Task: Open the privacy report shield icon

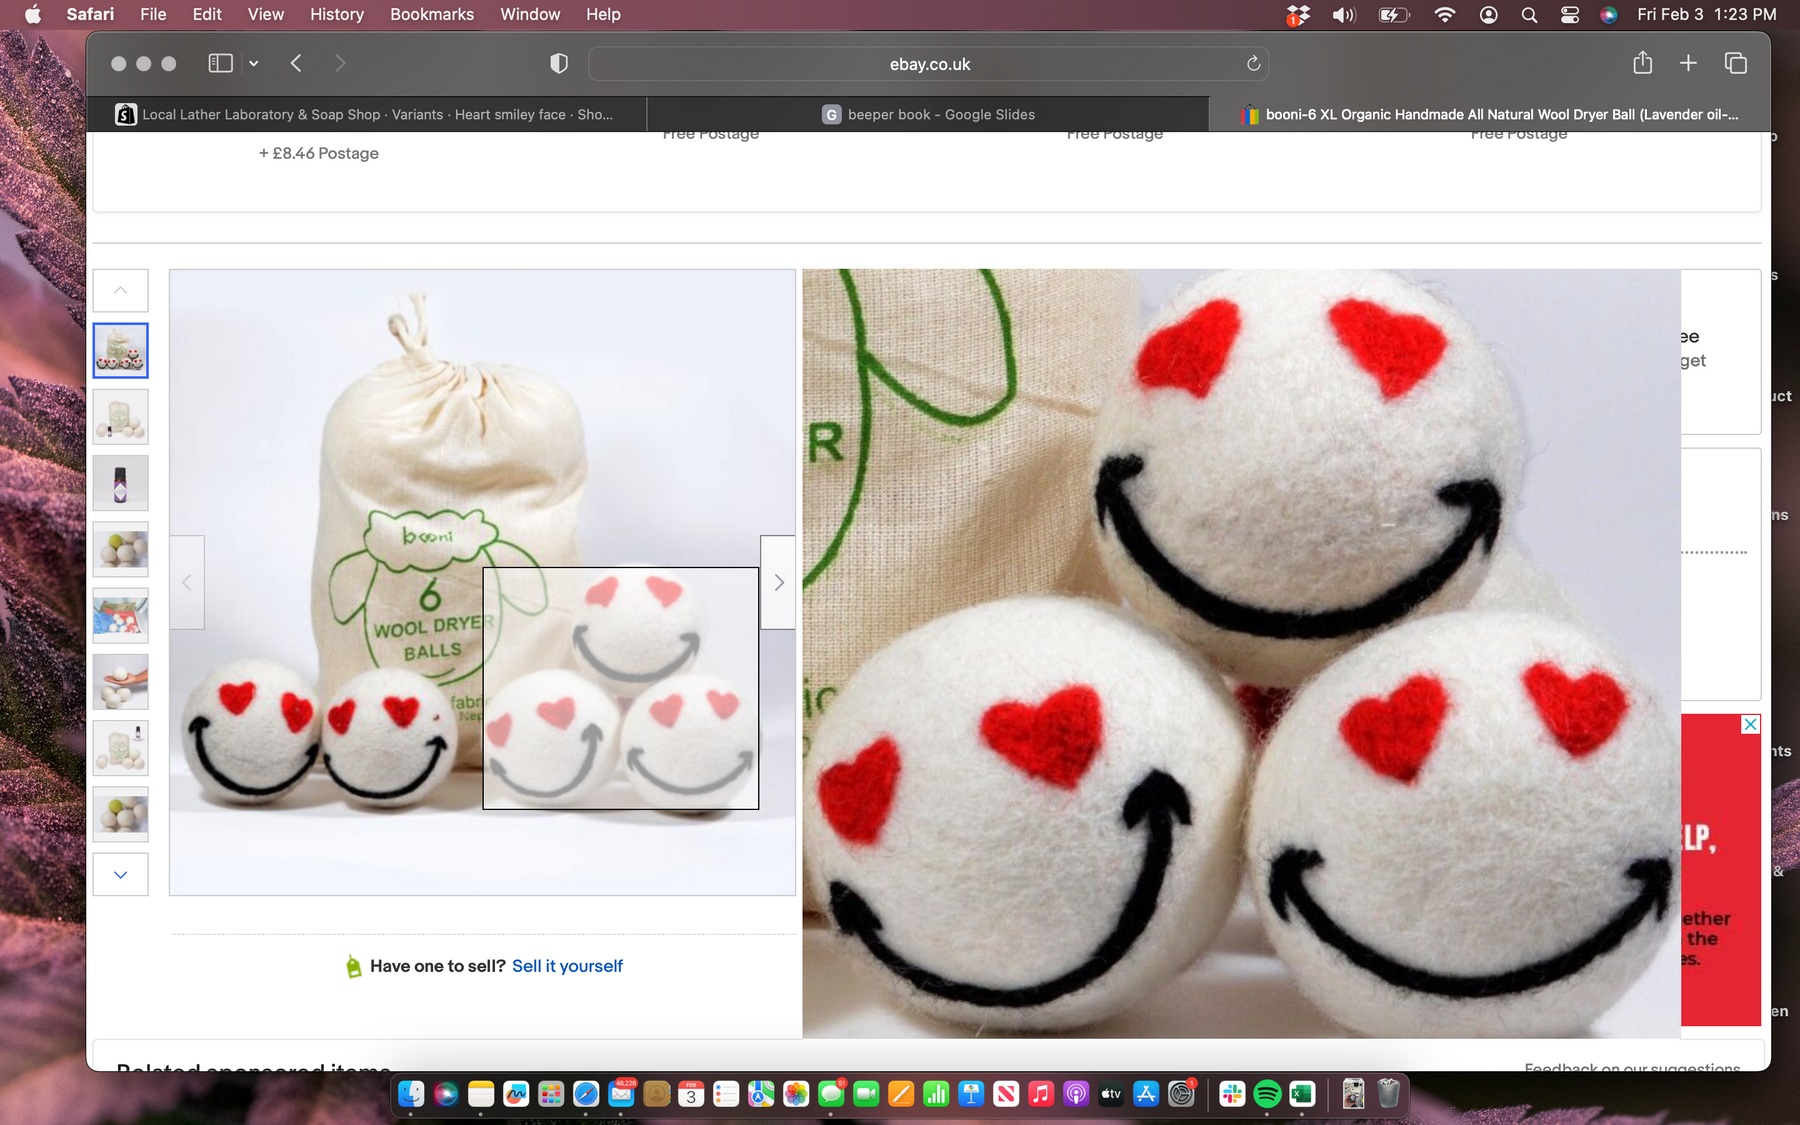Action: pyautogui.click(x=559, y=63)
